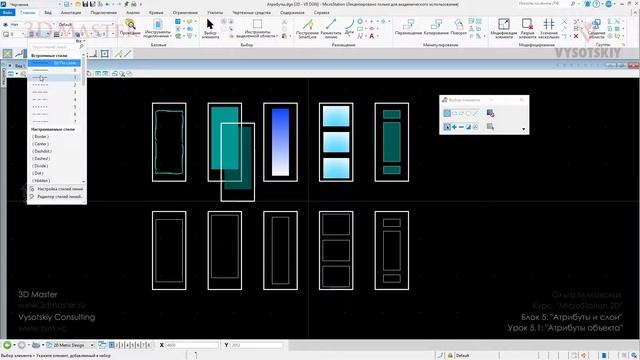The height and width of the screenshot is (360, 640).
Task: Click the save icon in quick access toolbar
Action: 85,4
